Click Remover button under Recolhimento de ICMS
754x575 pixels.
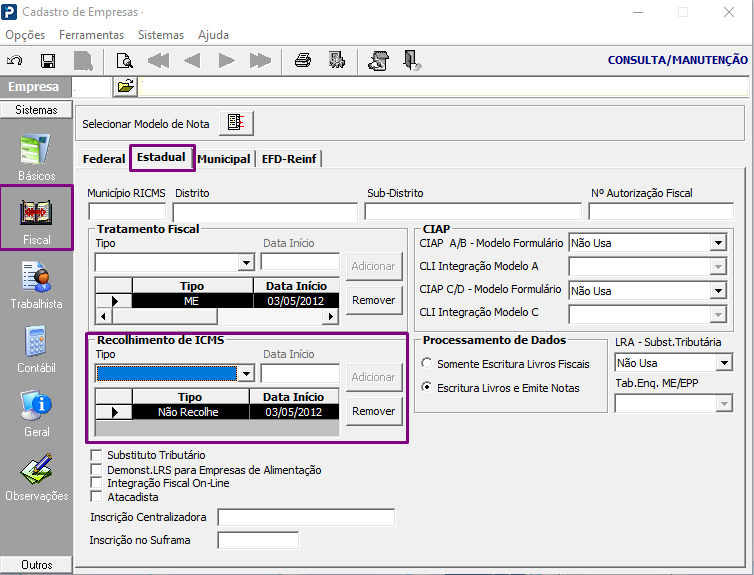click(374, 411)
